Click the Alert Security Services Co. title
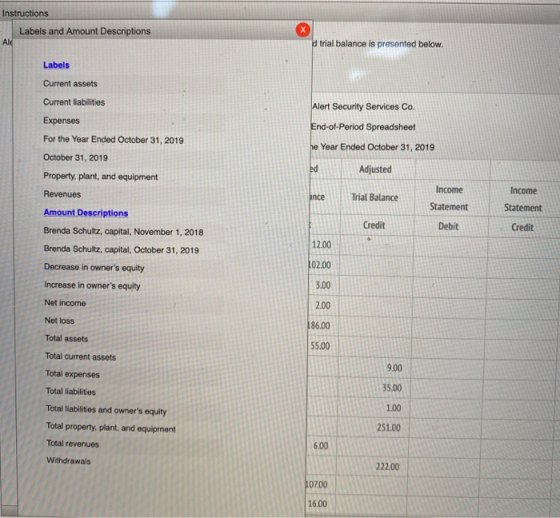 click(x=363, y=106)
